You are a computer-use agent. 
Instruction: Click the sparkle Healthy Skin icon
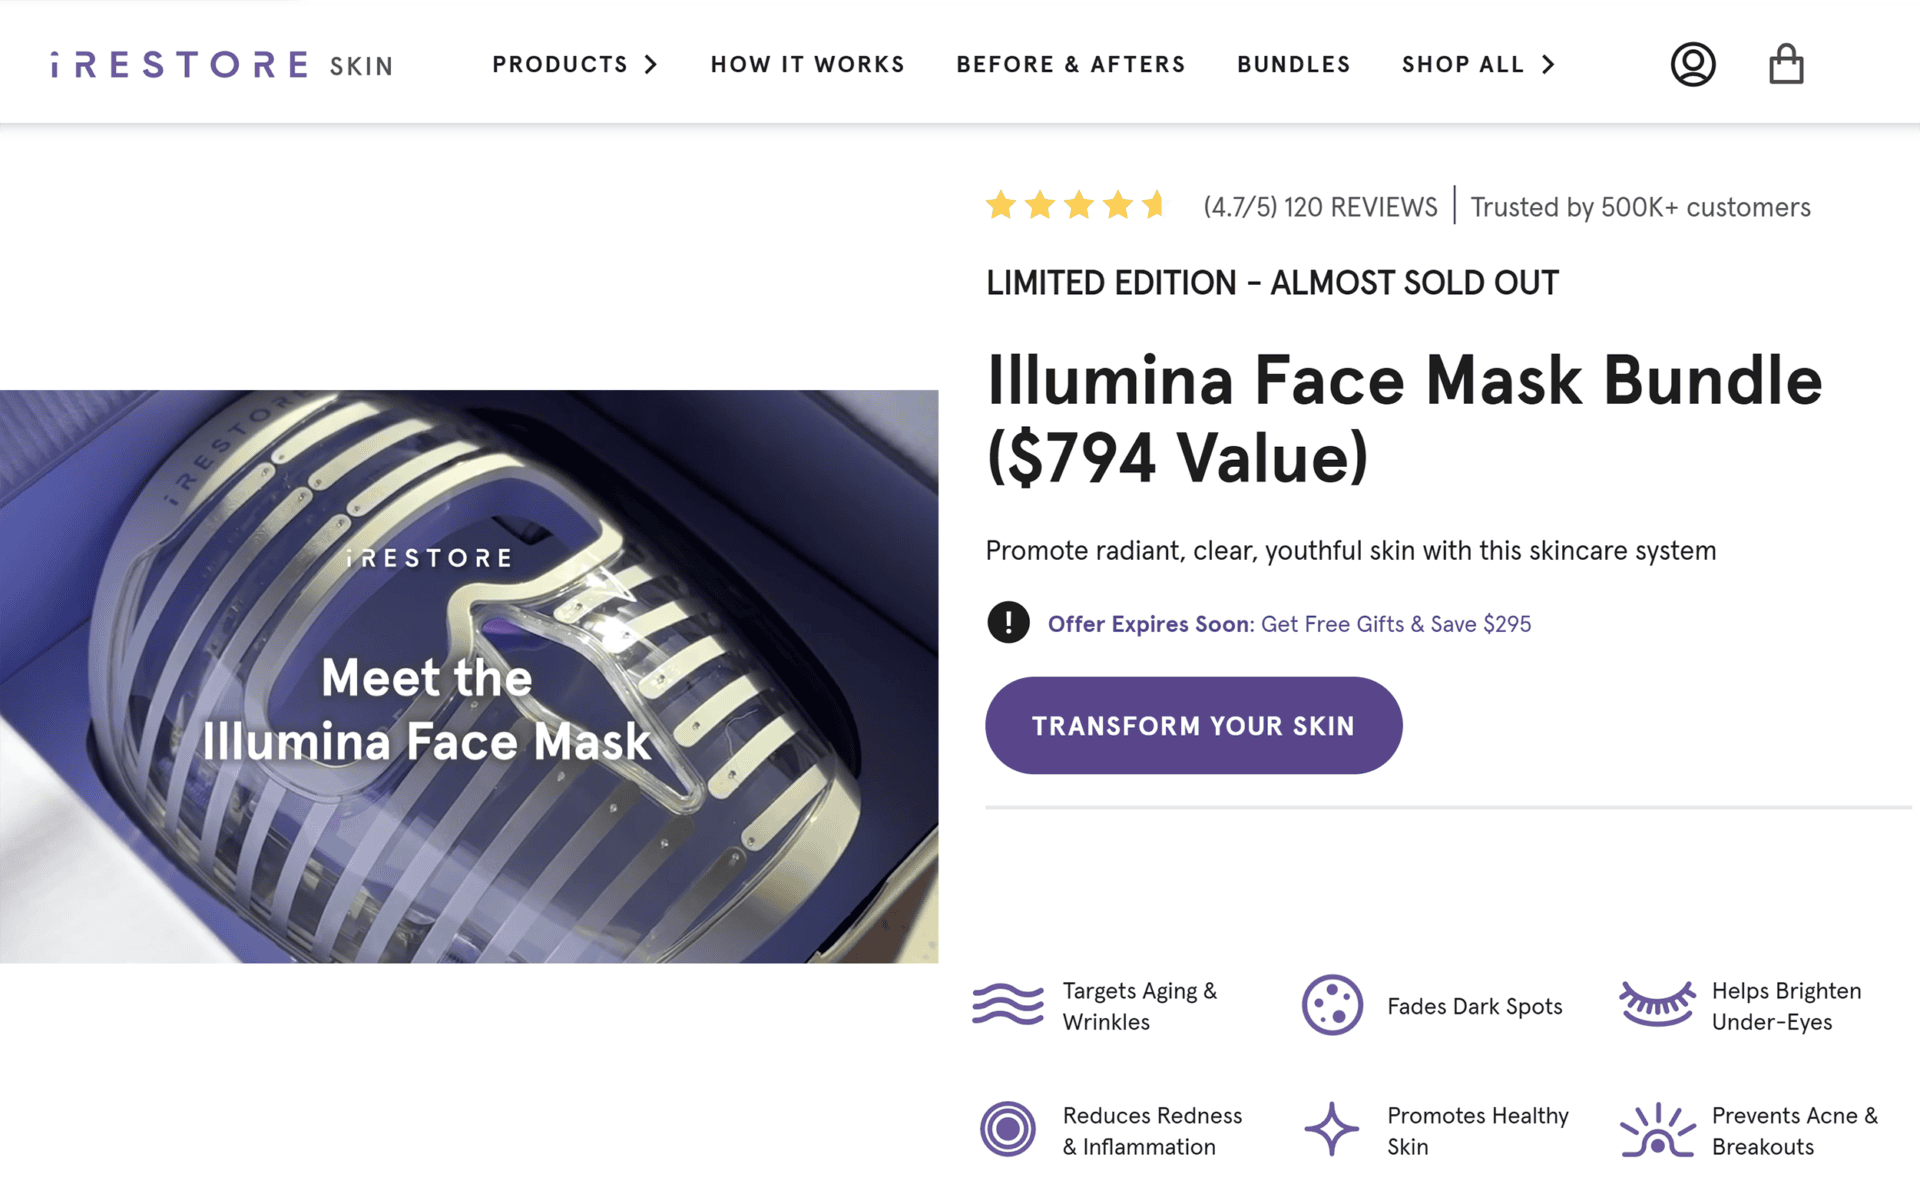pyautogui.click(x=1332, y=1130)
